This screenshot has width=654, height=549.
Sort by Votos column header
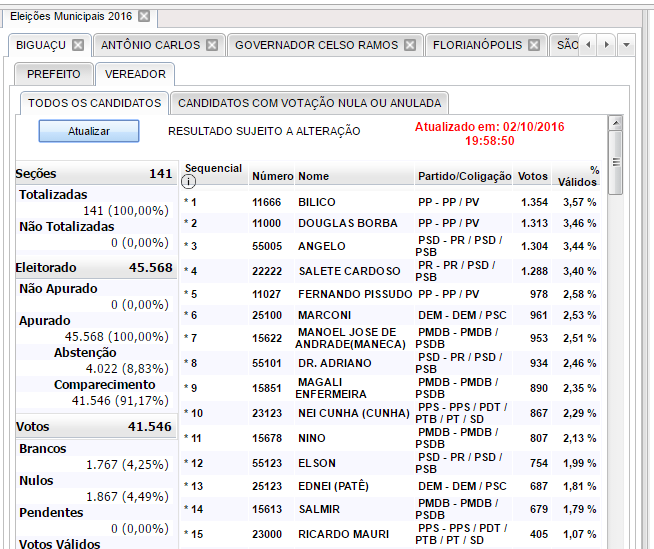click(532, 176)
